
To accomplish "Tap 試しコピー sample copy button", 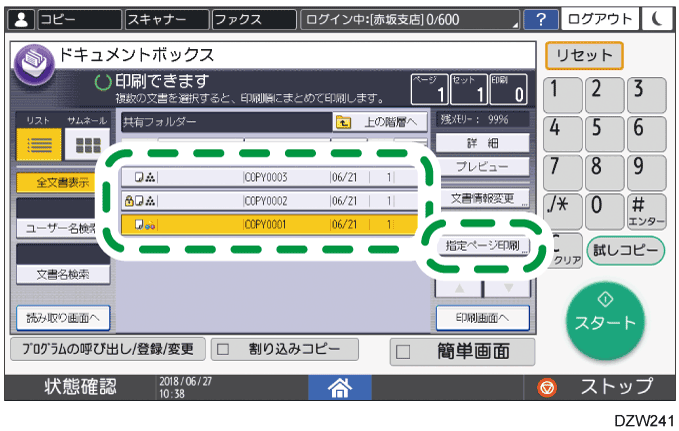I will coord(625,250).
